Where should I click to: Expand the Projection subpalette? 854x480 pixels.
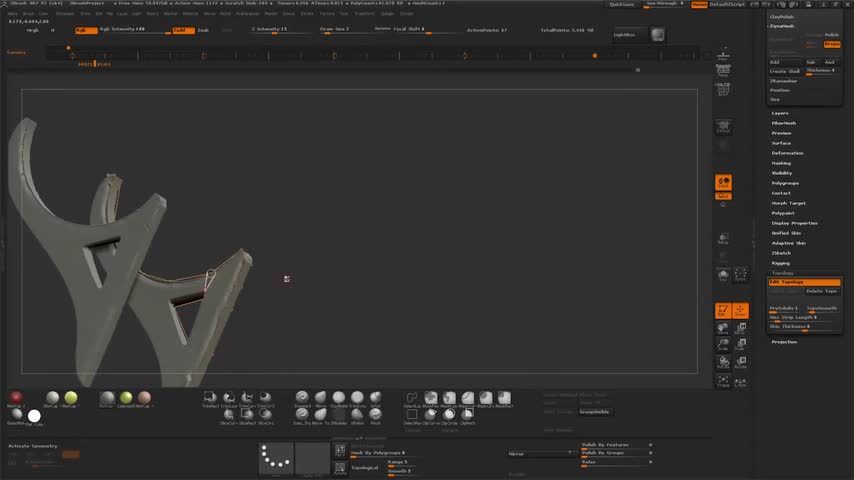(784, 342)
